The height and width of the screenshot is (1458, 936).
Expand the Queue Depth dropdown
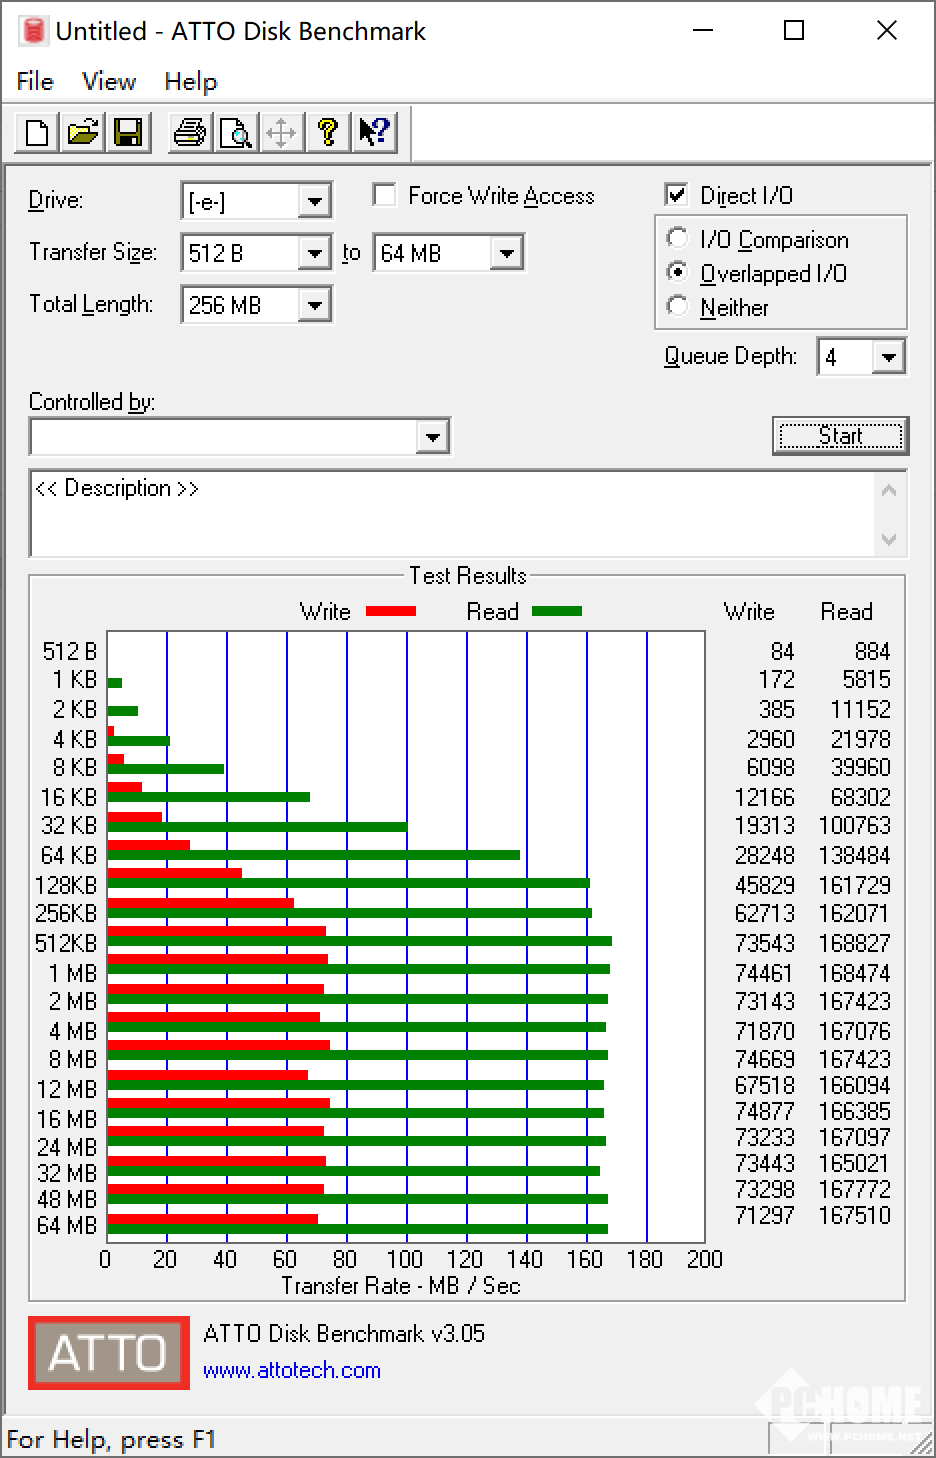(x=888, y=357)
